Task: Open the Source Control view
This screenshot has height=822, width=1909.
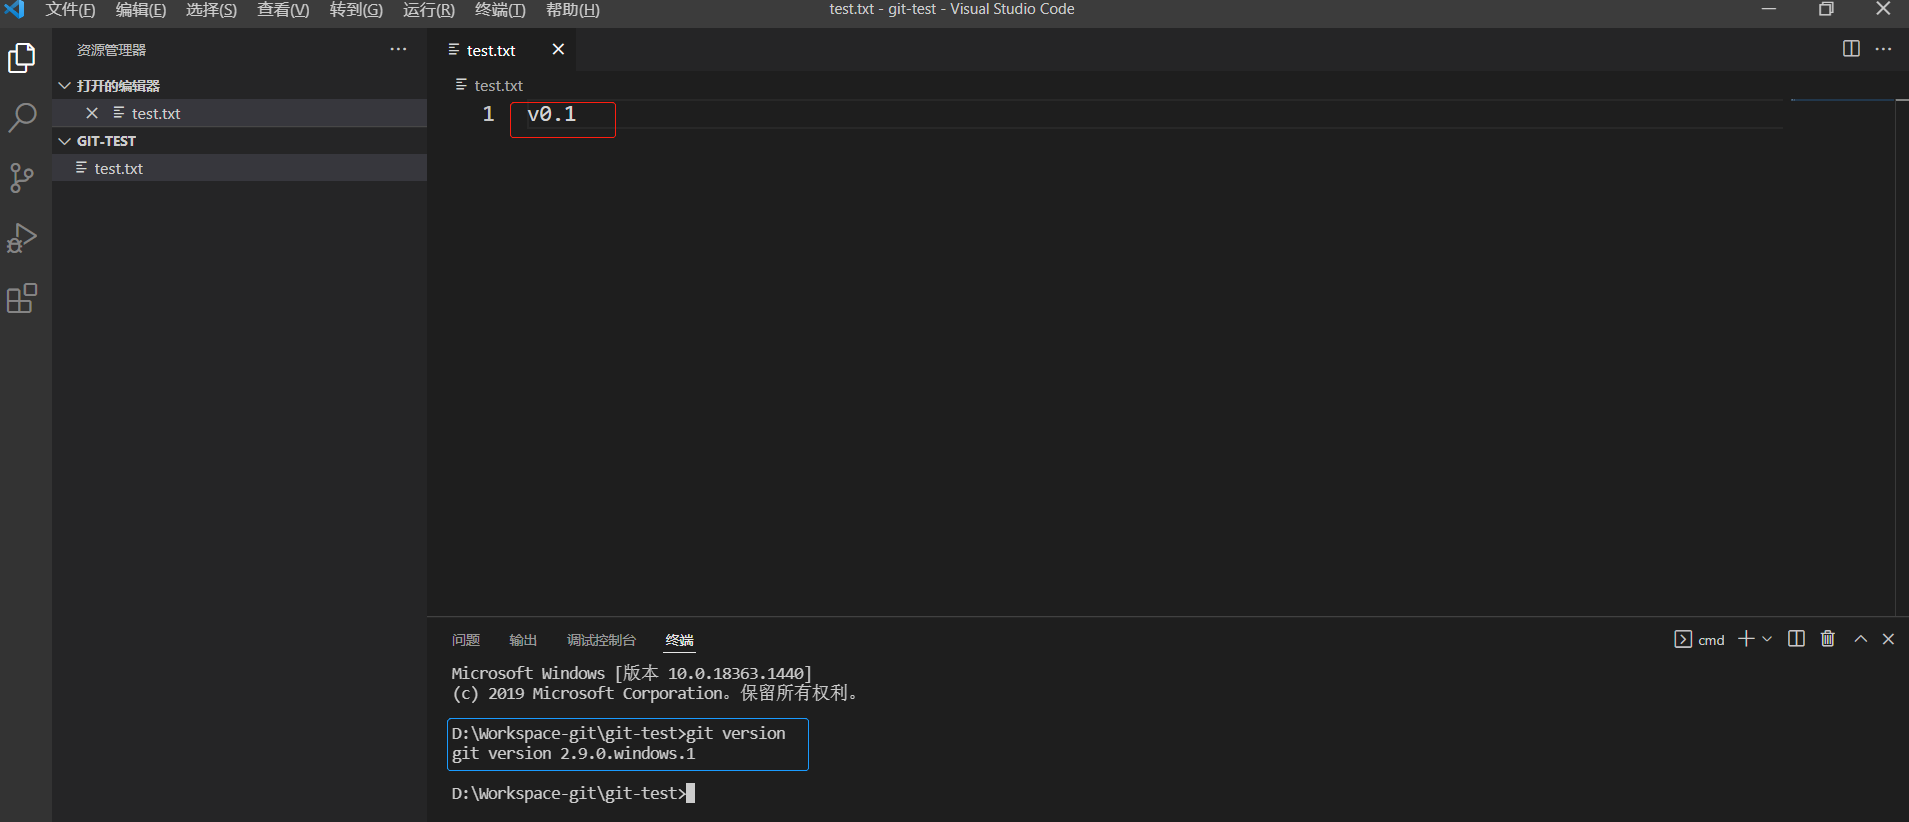Action: pos(22,178)
